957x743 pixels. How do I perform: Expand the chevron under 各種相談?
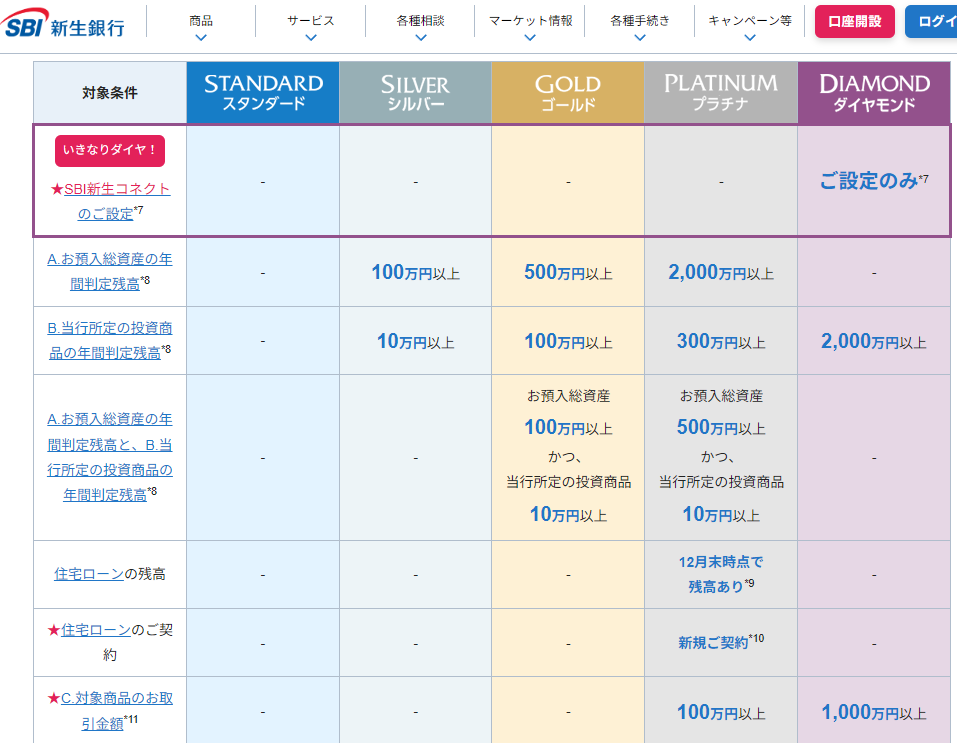pos(421,38)
